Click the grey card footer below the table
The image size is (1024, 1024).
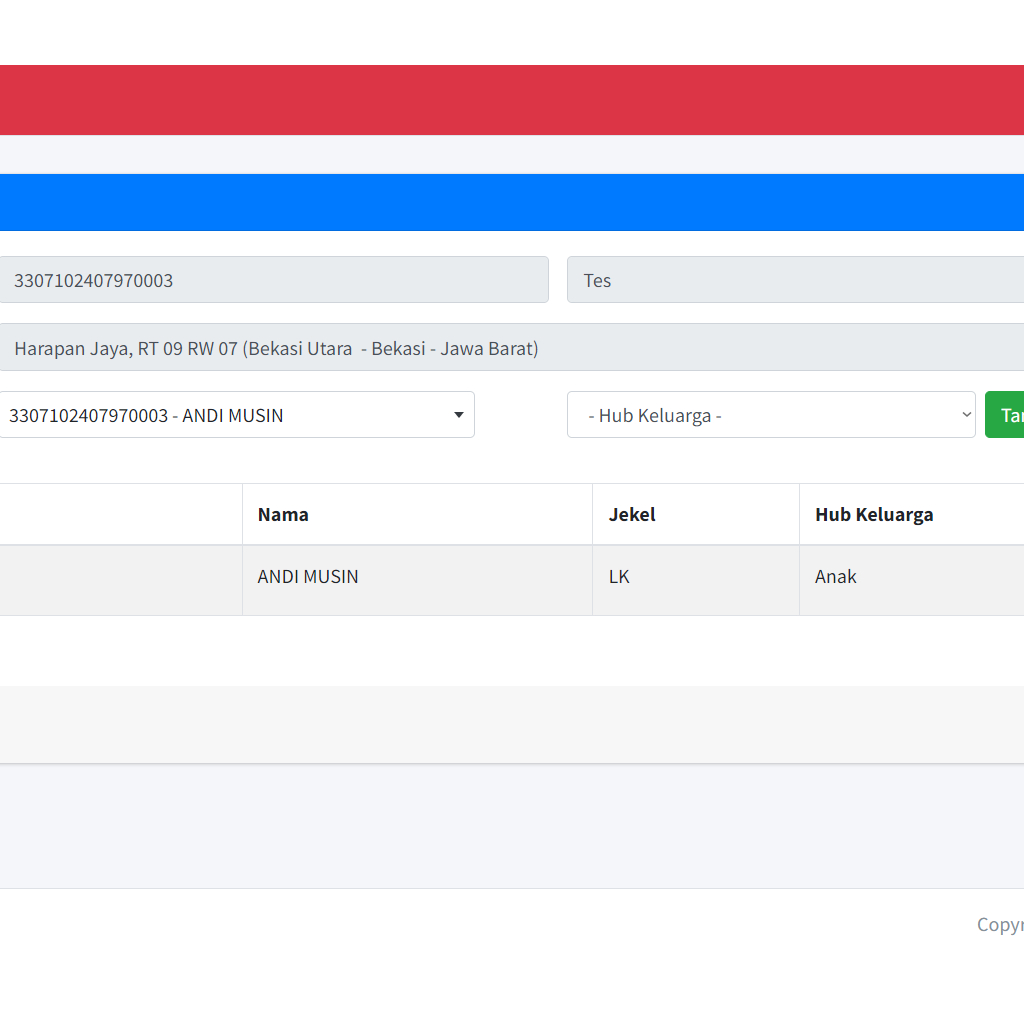tap(510, 725)
